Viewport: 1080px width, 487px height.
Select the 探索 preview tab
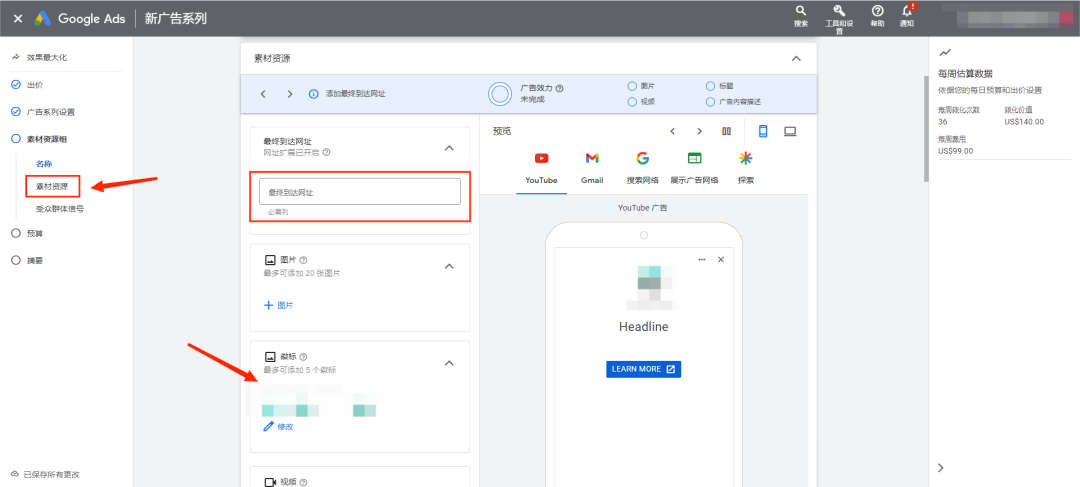pos(745,169)
